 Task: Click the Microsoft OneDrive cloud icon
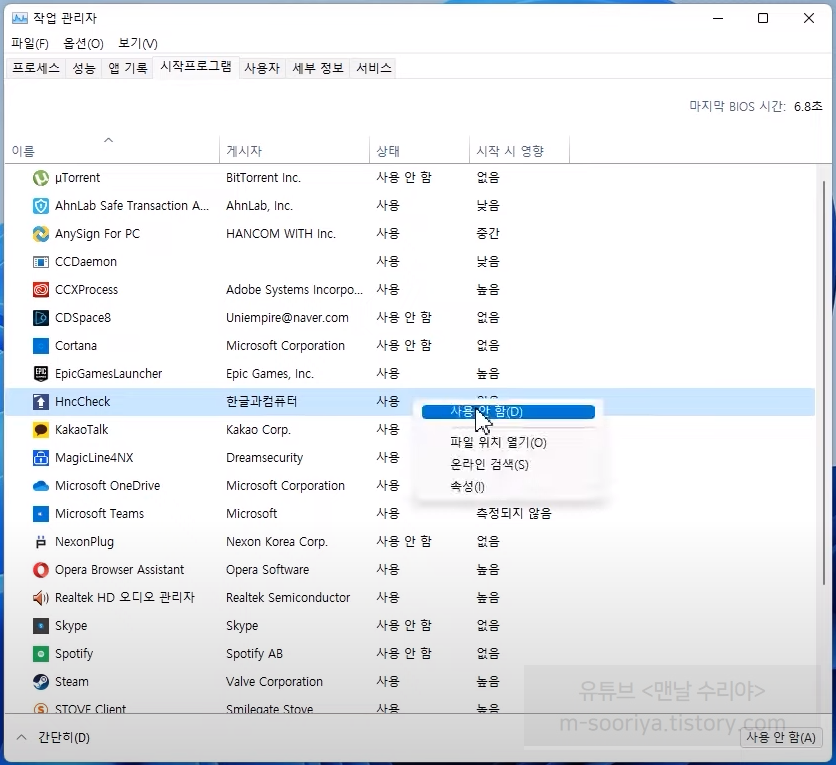pos(41,486)
